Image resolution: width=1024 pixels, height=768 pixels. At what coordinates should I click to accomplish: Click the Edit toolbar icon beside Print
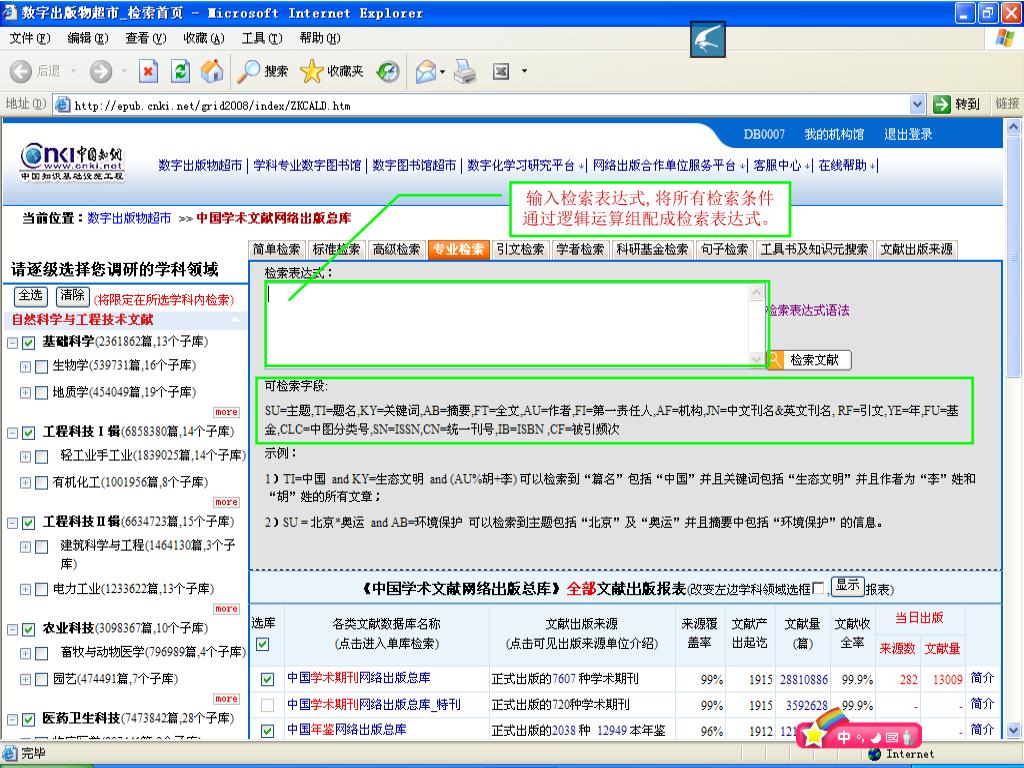(x=501, y=71)
